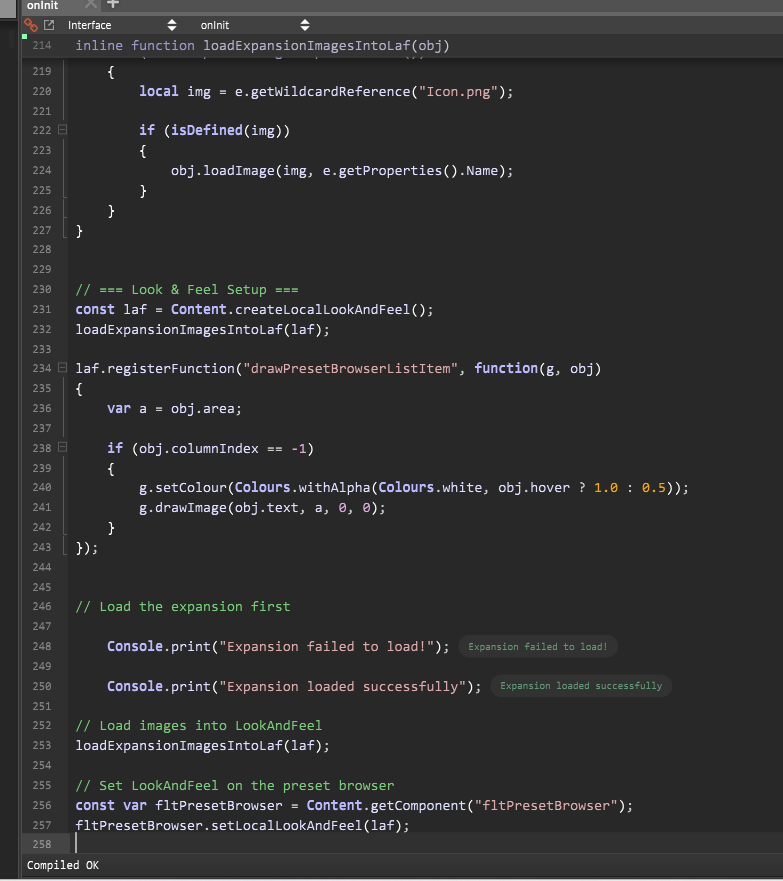783x881 pixels.
Task: Click line number 246 in the gutter
Action: coord(41,607)
